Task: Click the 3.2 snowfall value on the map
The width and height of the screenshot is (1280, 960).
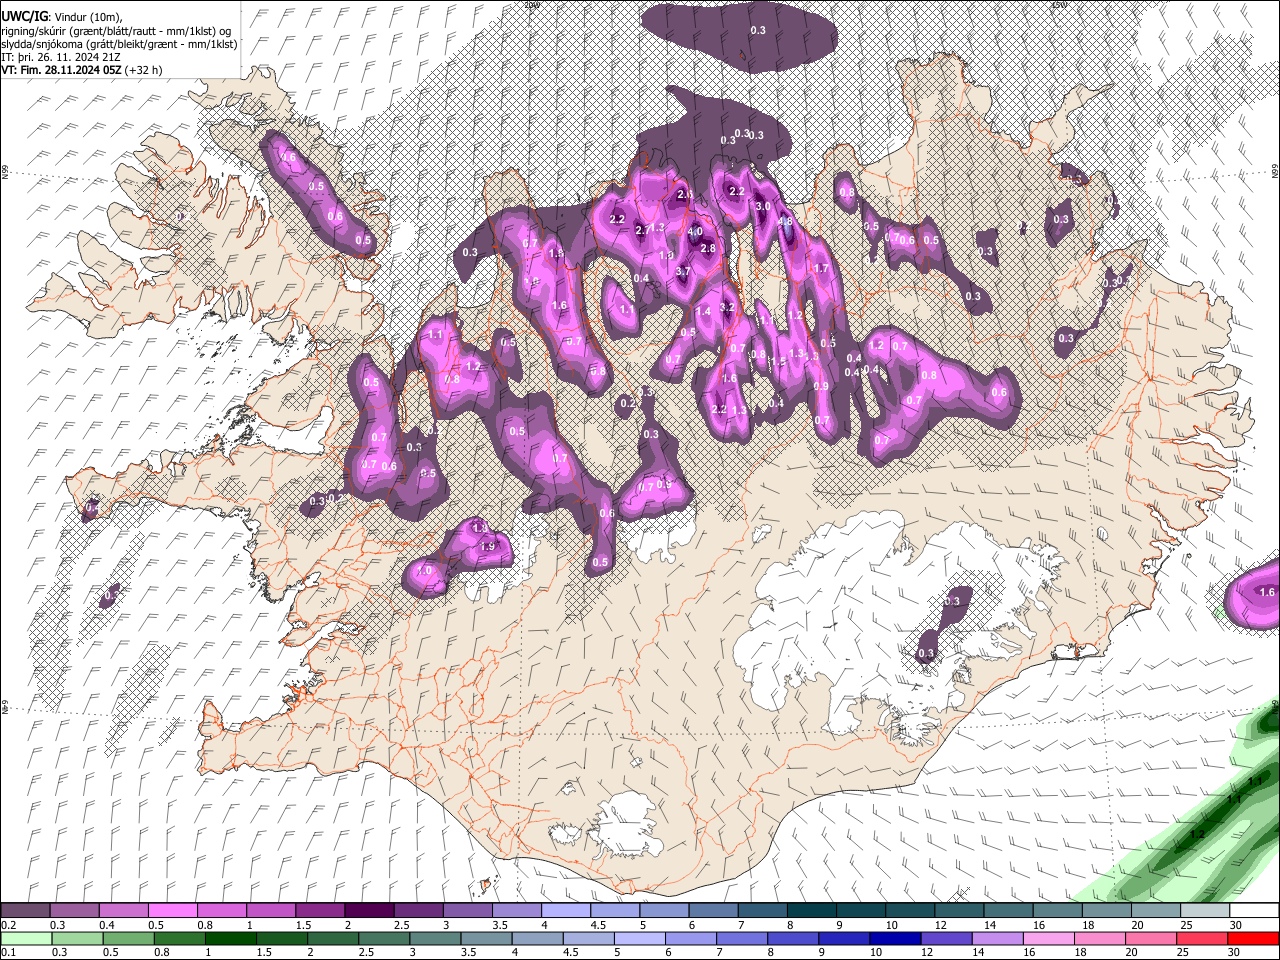Action: [727, 308]
